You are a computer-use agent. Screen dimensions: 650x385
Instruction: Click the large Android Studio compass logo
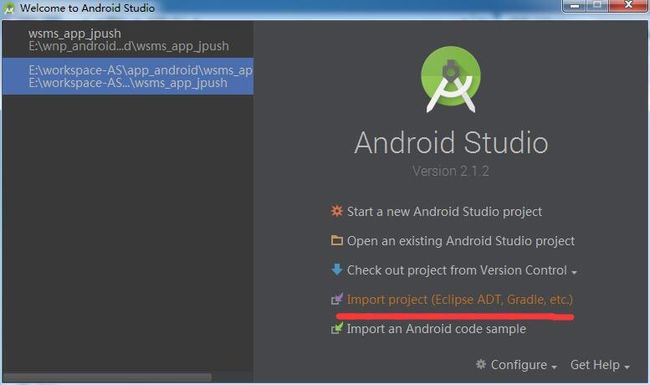click(451, 79)
